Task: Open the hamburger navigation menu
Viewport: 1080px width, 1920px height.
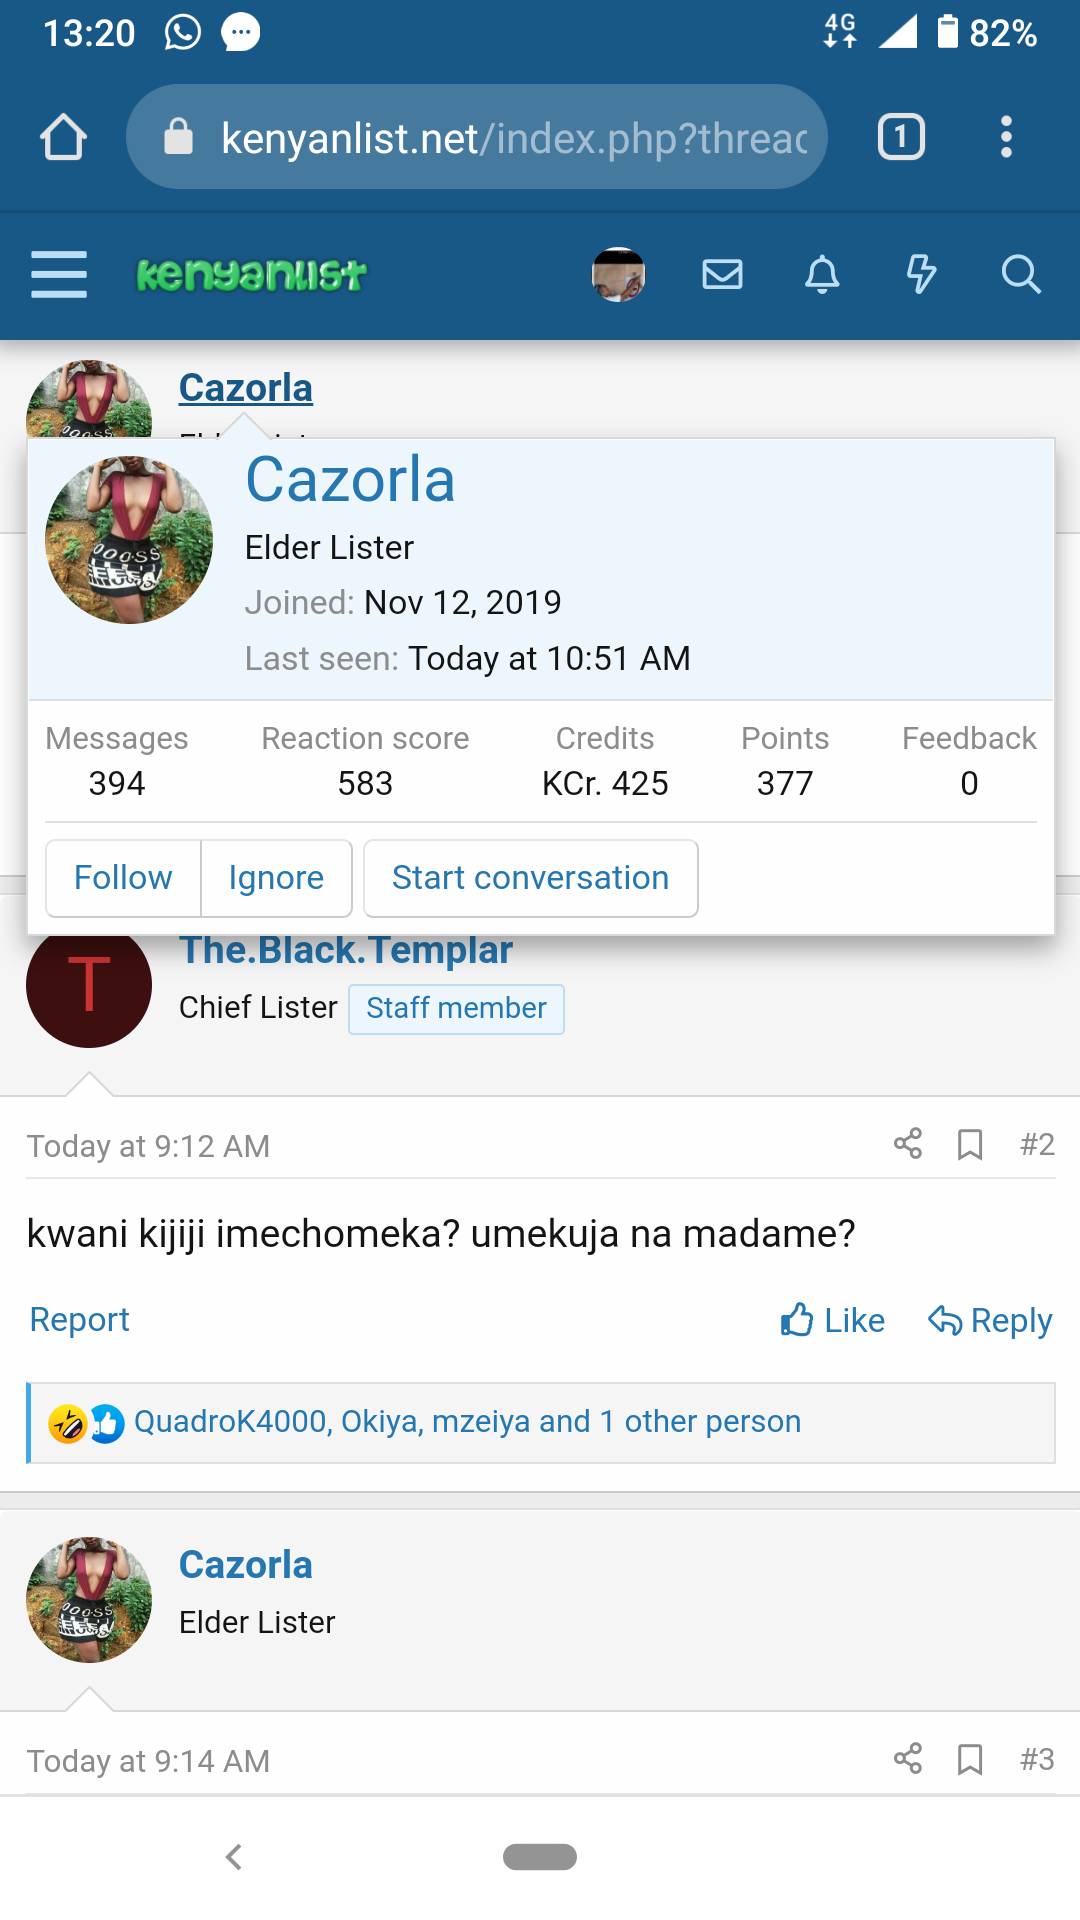Action: [x=59, y=274]
